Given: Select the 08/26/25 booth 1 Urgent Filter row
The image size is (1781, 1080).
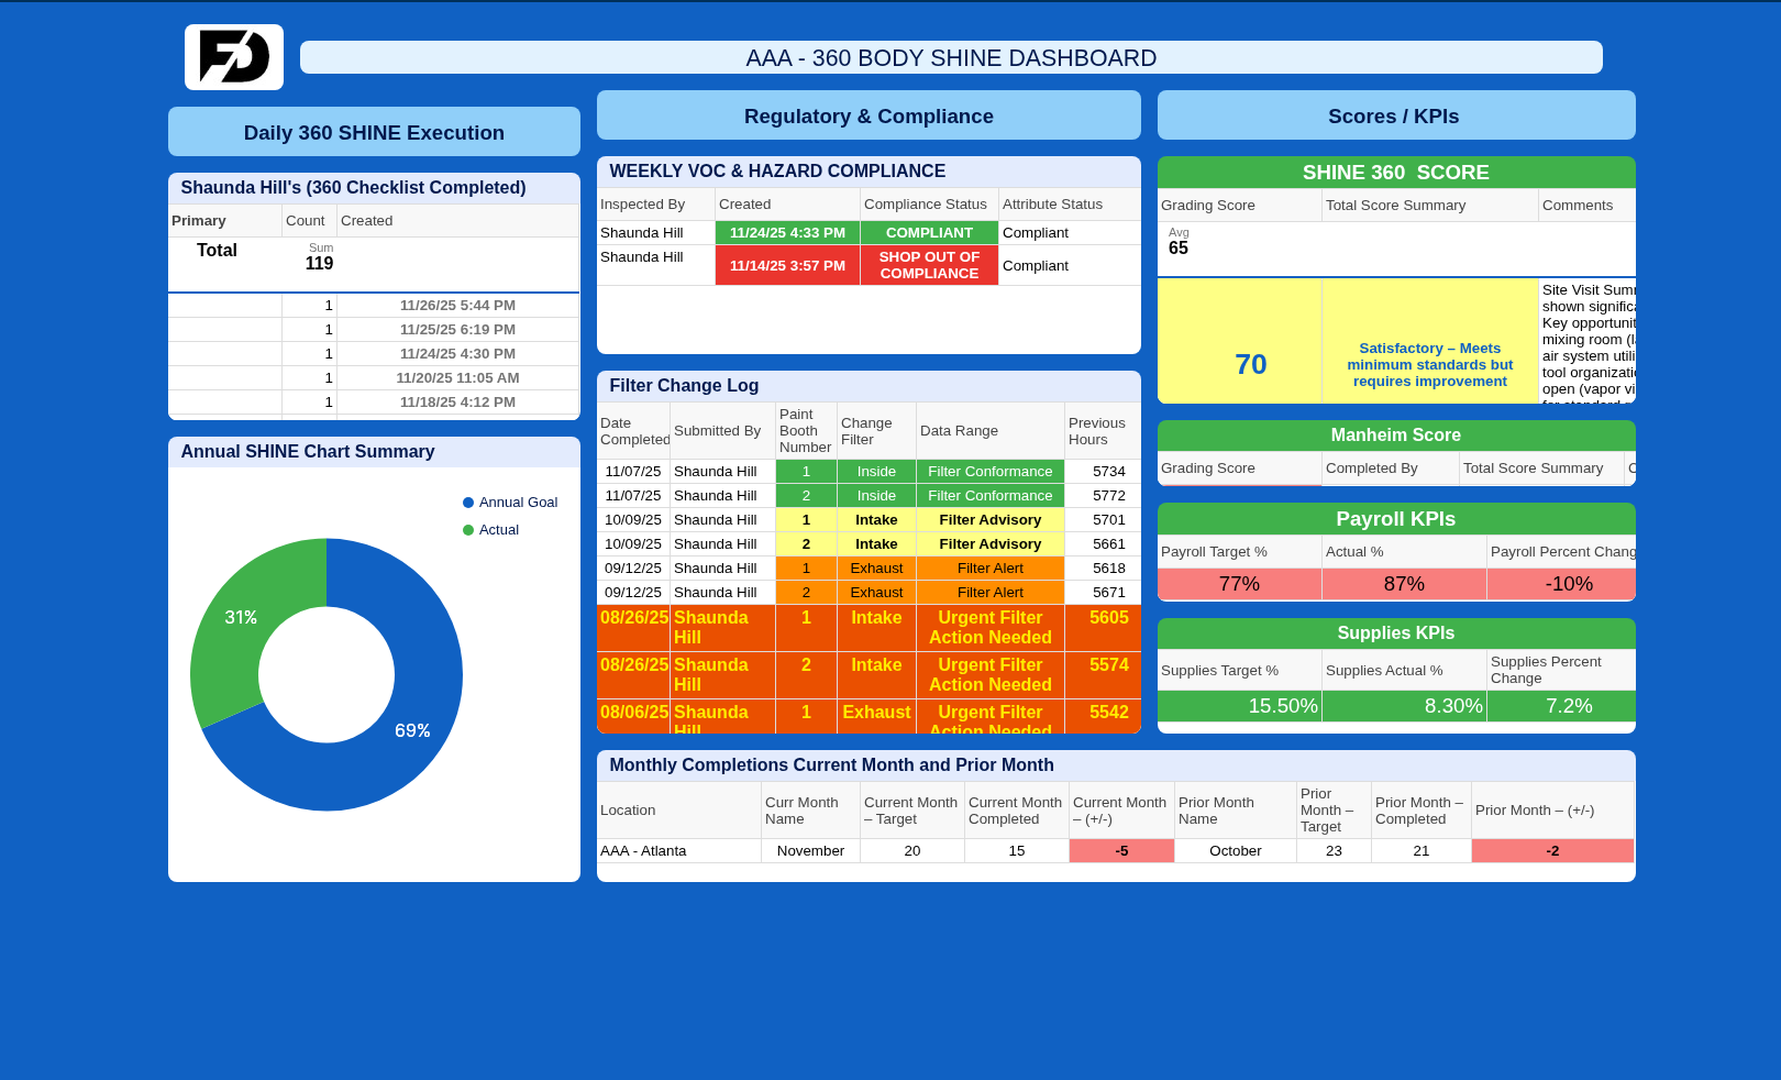Looking at the screenshot, I should 990,628.
